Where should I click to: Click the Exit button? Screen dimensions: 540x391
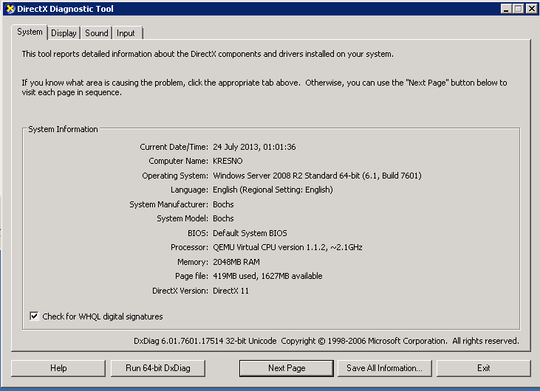click(484, 368)
